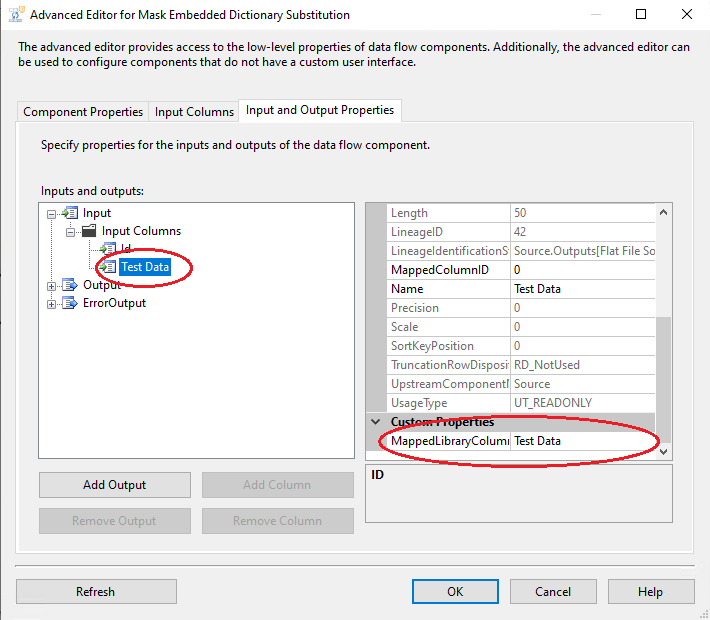Image resolution: width=710 pixels, height=620 pixels.
Task: Open the Input Columns tab
Action: (x=194, y=112)
